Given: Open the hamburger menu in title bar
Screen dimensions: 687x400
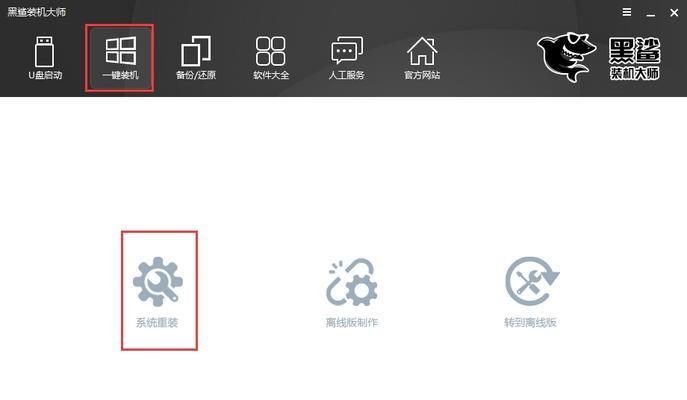Looking at the screenshot, I should coord(627,12).
